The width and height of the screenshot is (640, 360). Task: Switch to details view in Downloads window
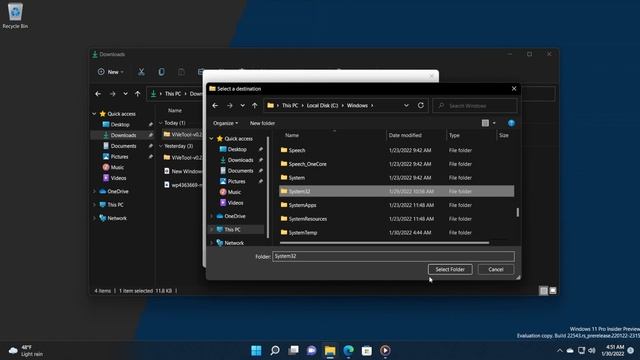[x=543, y=291]
